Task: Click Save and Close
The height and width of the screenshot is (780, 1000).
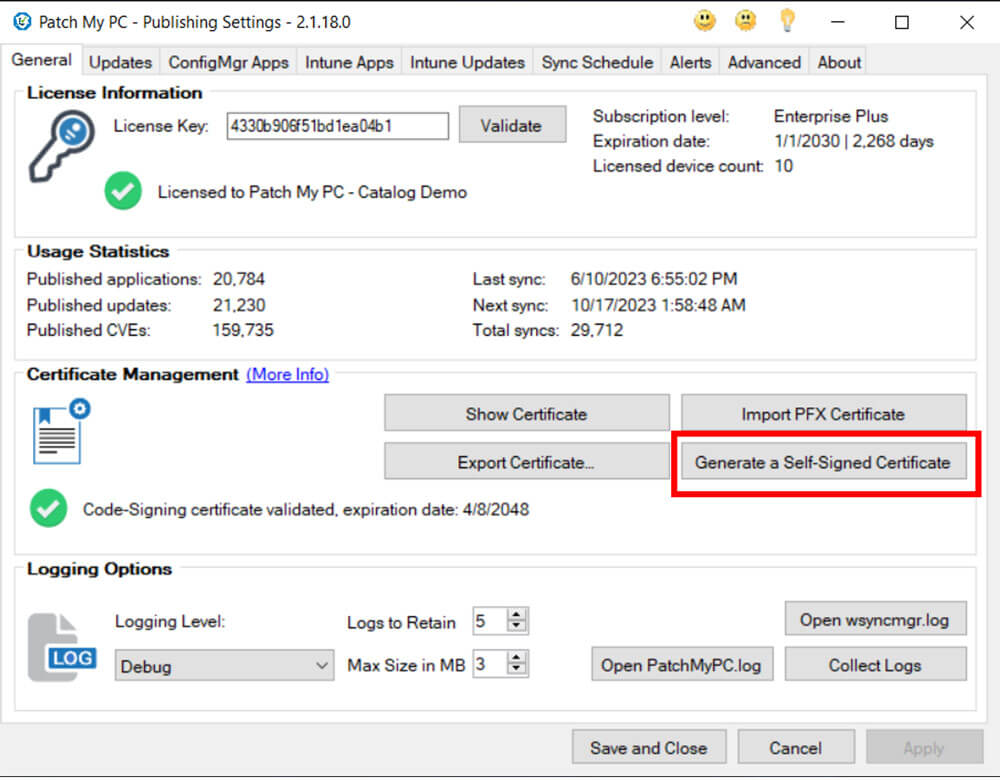Action: click(x=649, y=747)
